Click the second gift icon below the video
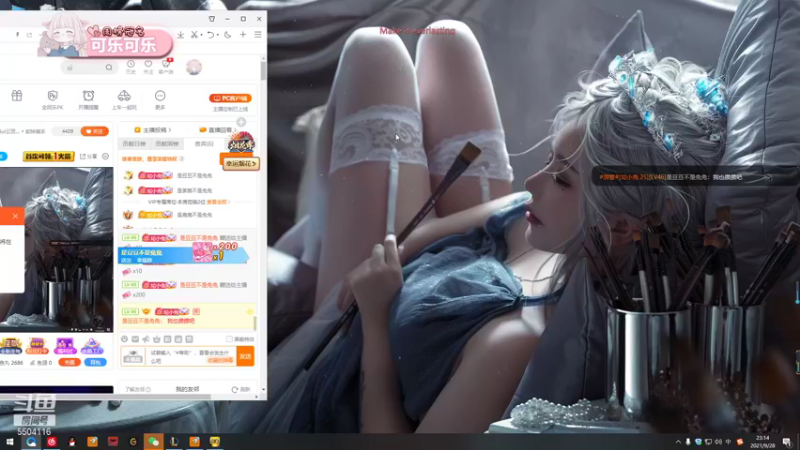The height and width of the screenshot is (450, 800). pos(37,345)
